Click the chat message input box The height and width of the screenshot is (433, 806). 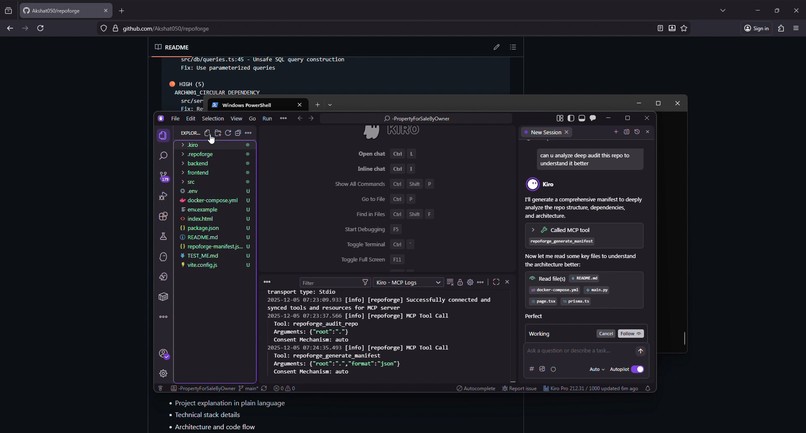578,351
